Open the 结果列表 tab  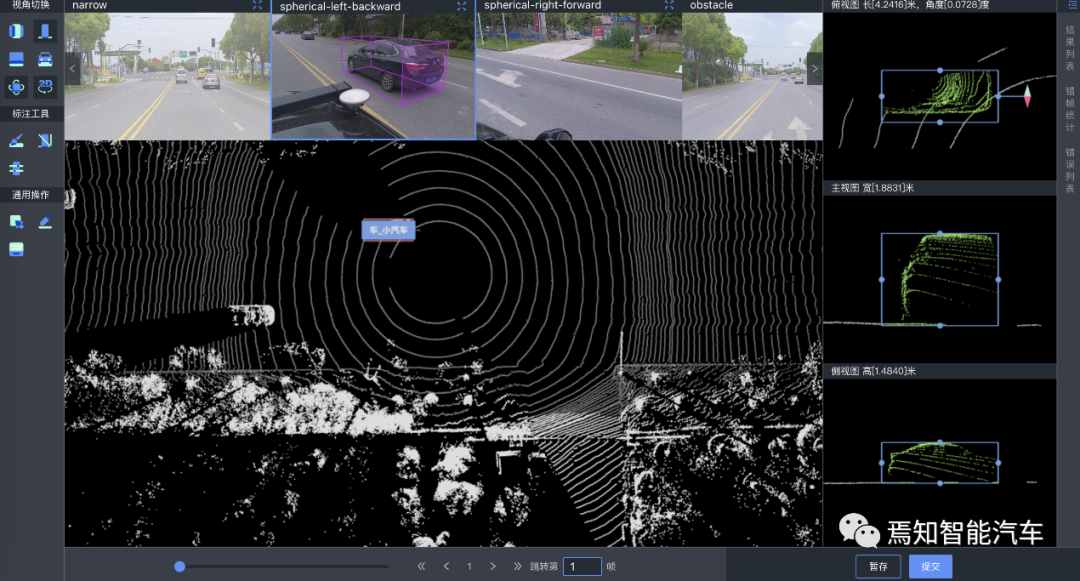tap(1069, 48)
